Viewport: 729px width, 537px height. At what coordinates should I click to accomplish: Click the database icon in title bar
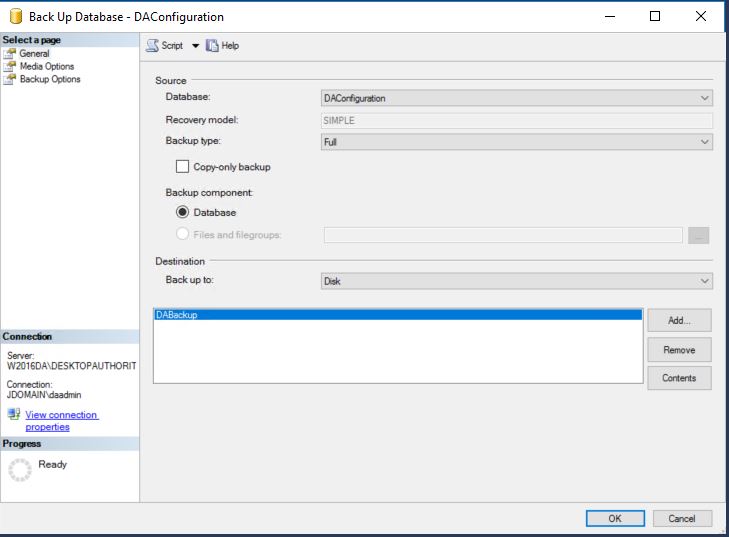15,16
